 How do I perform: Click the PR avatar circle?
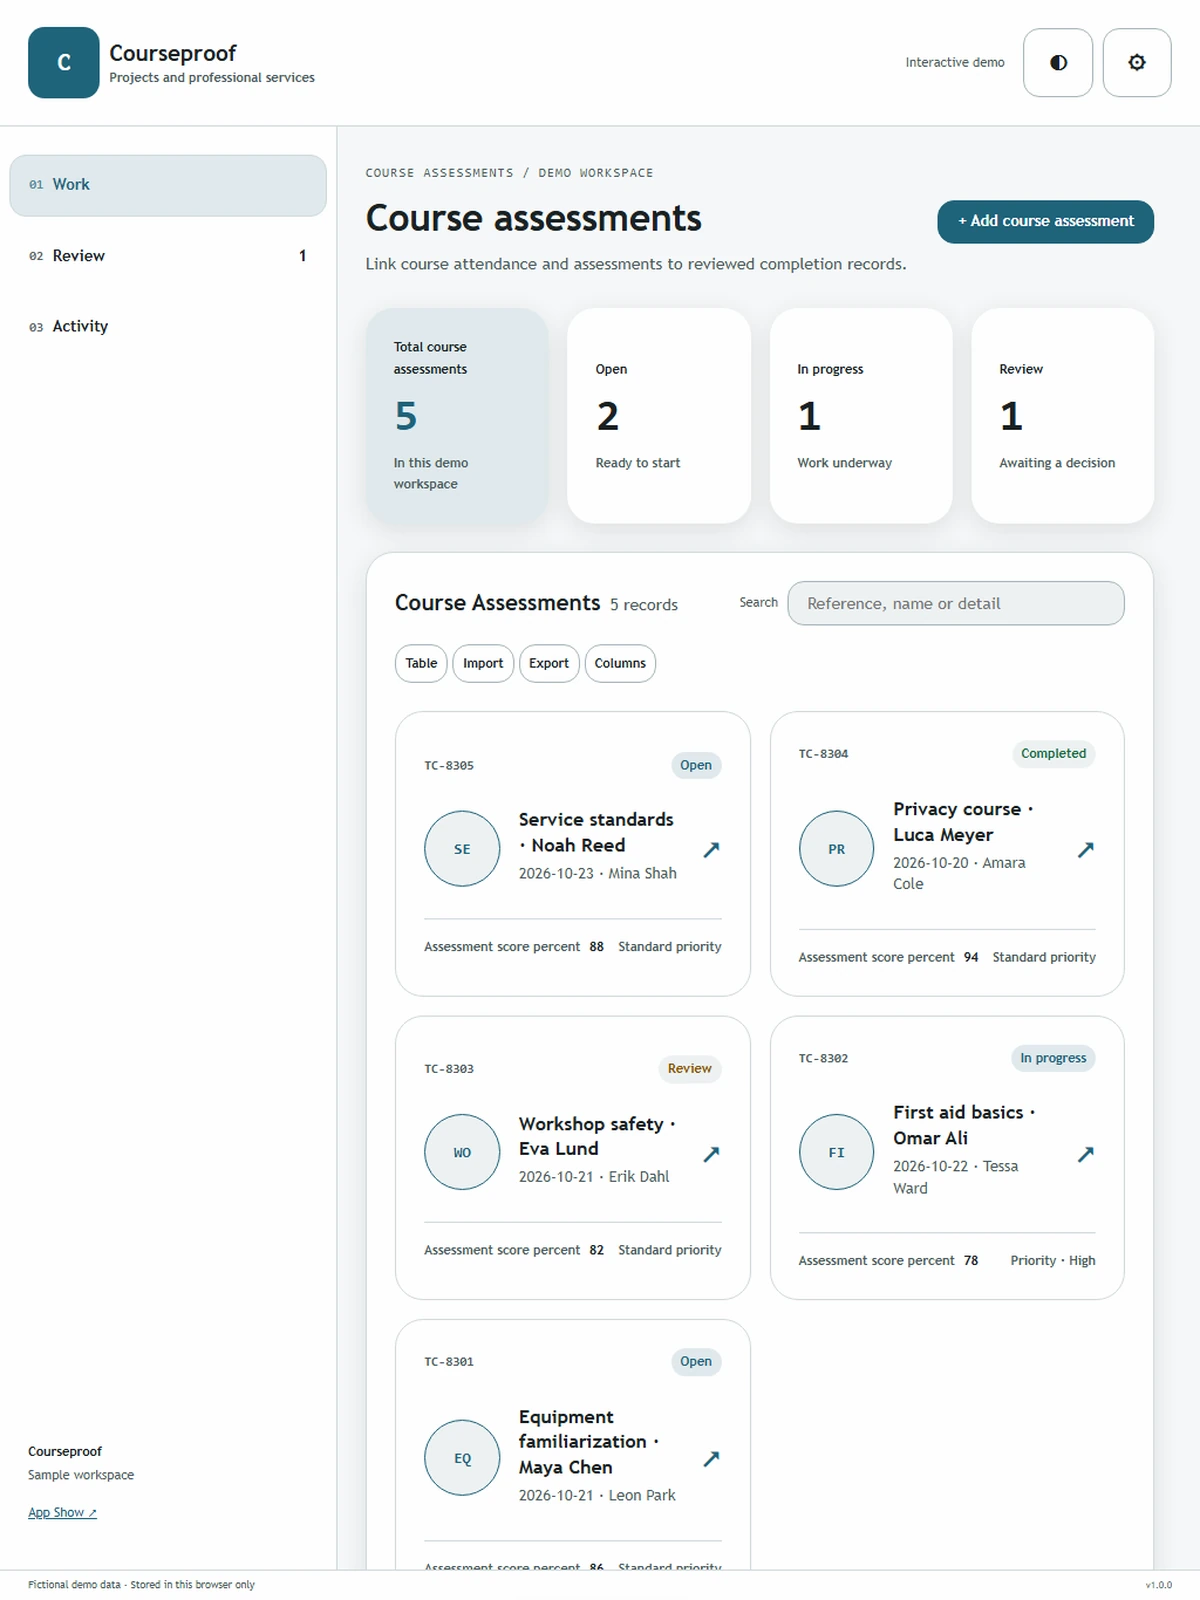(837, 849)
